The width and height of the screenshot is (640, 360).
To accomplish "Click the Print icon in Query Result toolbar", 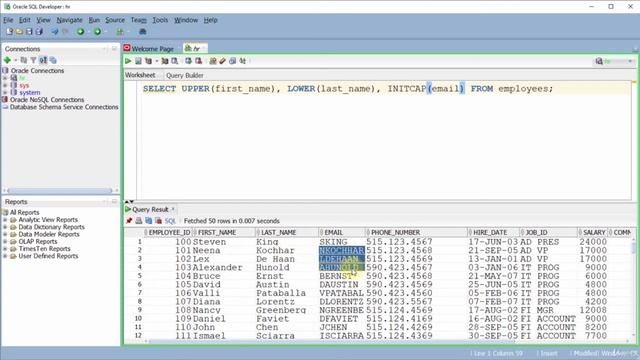I will (139, 221).
